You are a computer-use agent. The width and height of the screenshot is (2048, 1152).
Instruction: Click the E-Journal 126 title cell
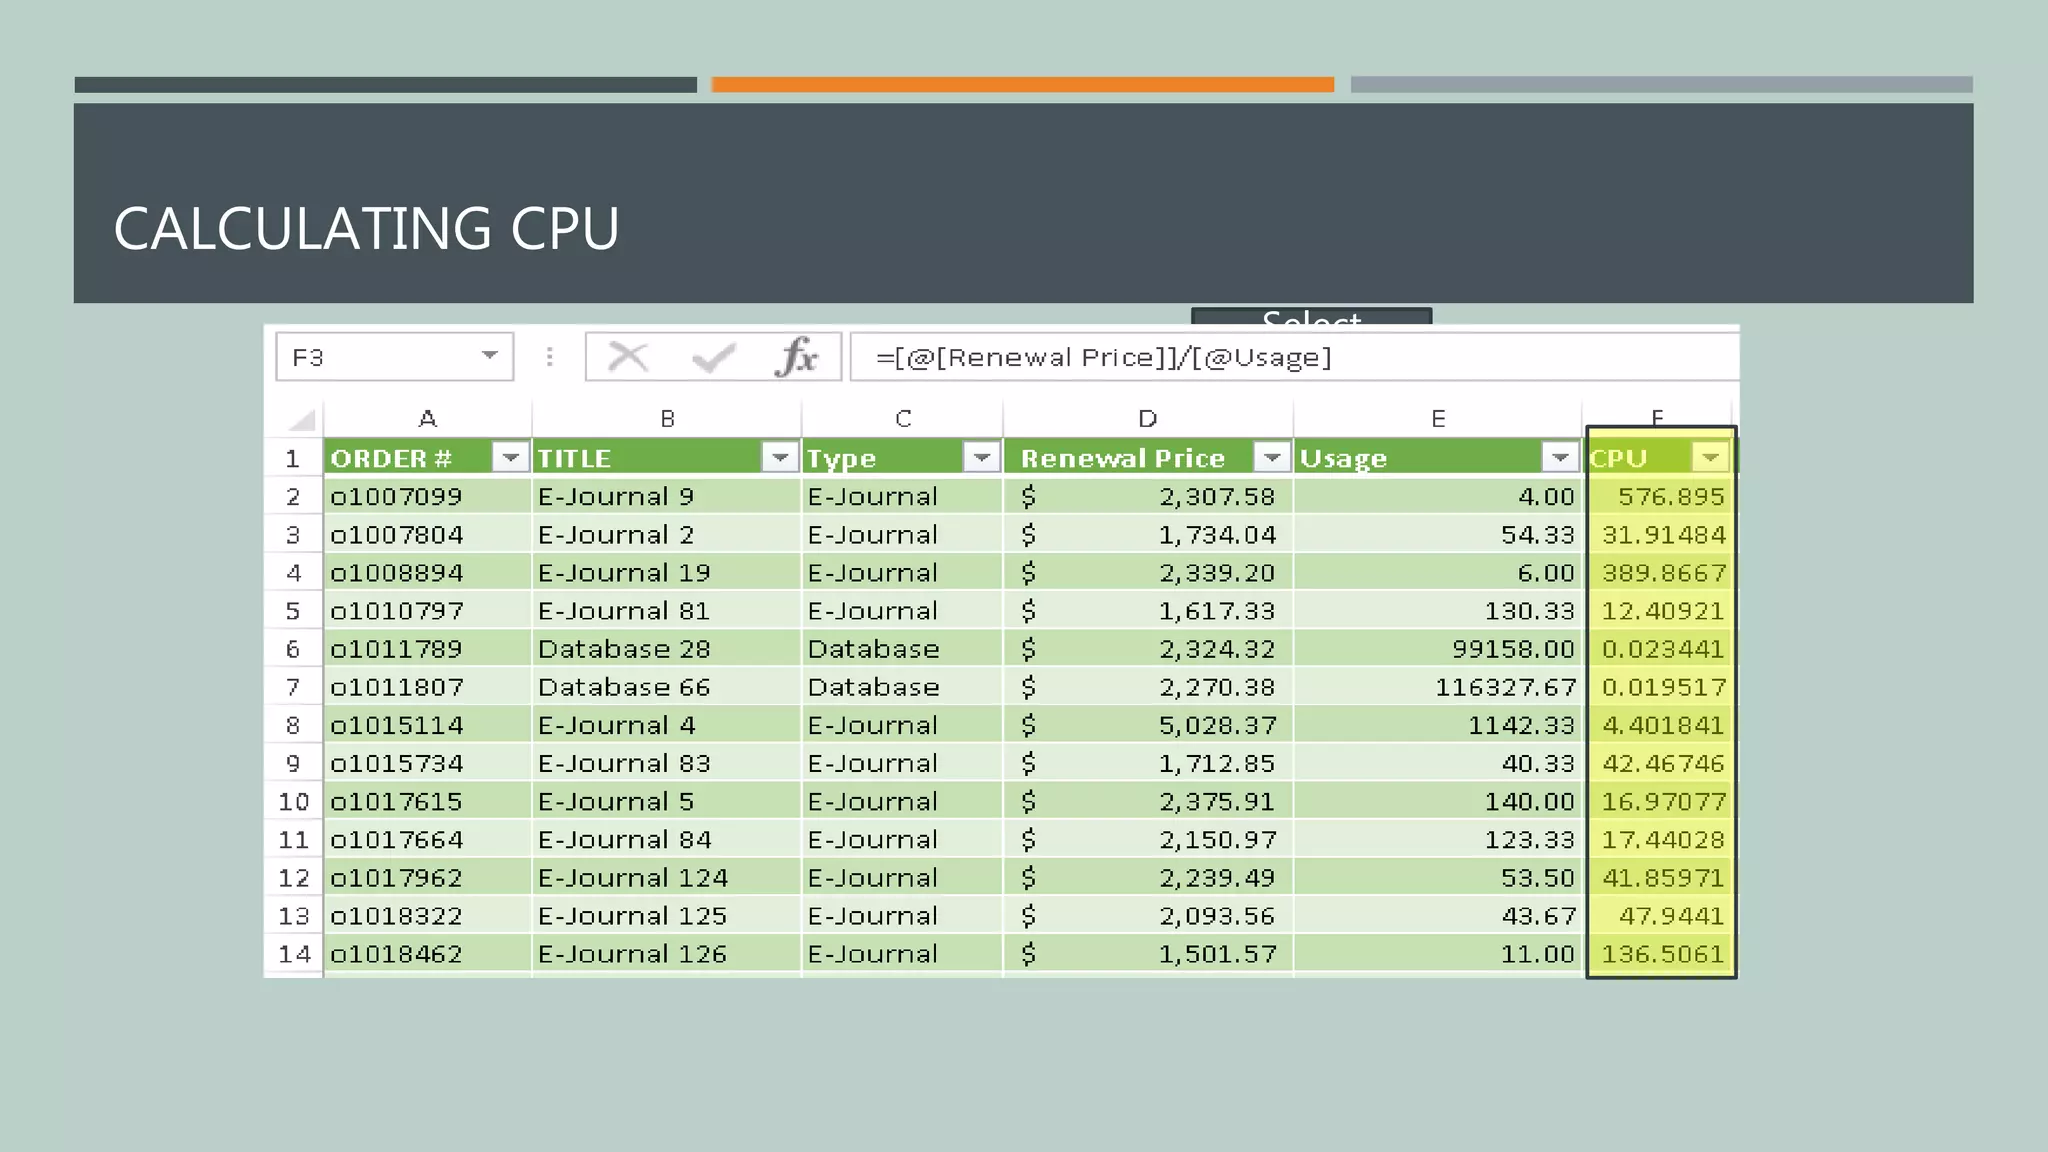667,954
